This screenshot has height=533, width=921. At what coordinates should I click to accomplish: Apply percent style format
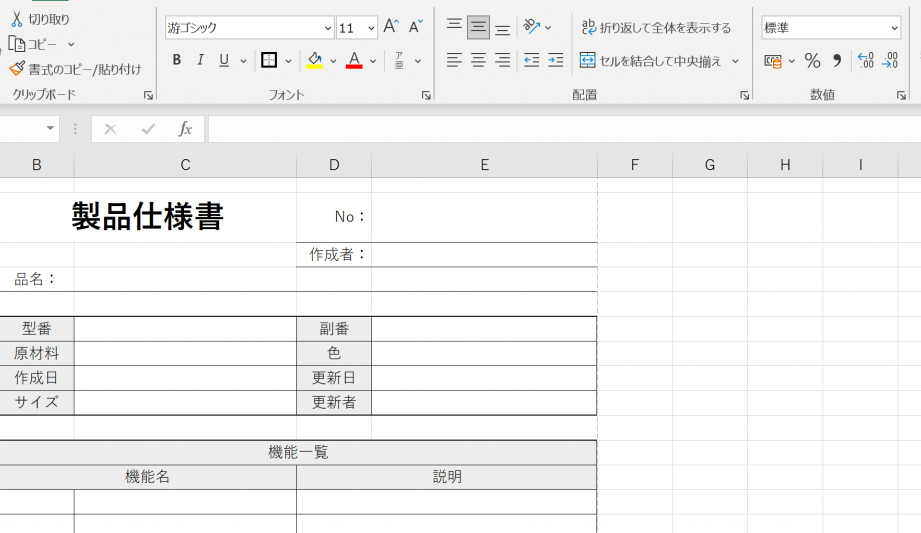click(x=812, y=61)
